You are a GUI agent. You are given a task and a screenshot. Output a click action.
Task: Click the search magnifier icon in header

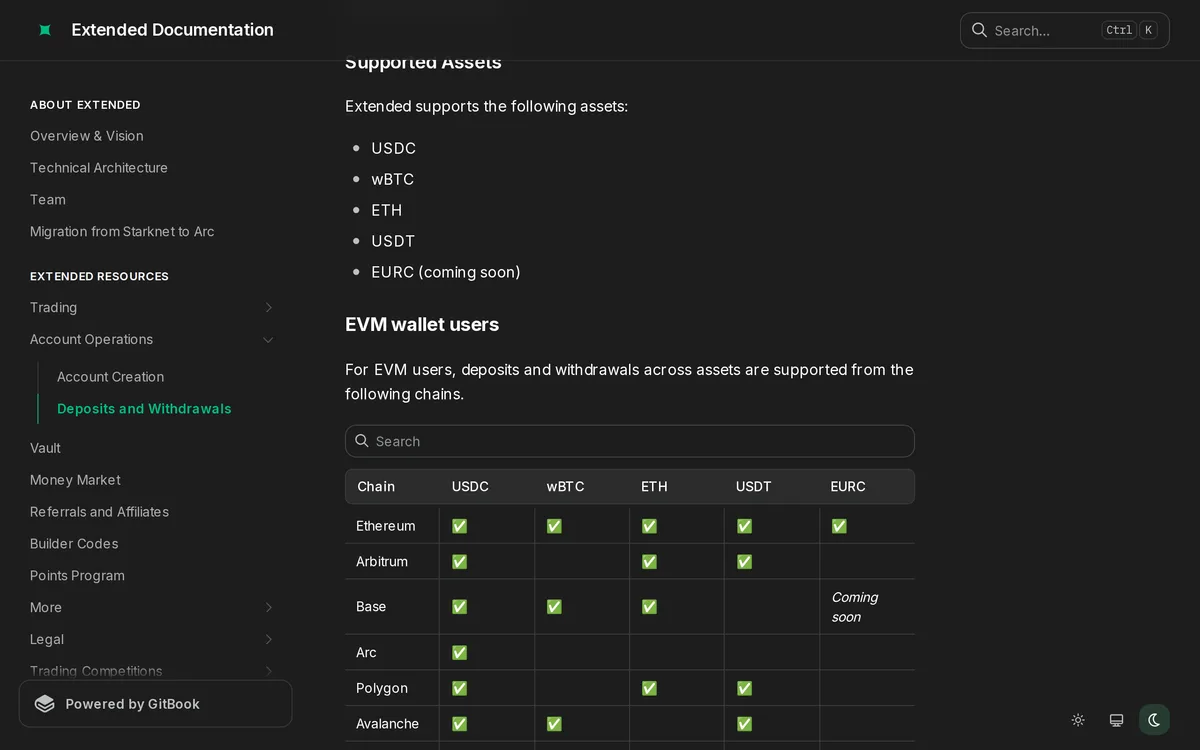point(979,30)
